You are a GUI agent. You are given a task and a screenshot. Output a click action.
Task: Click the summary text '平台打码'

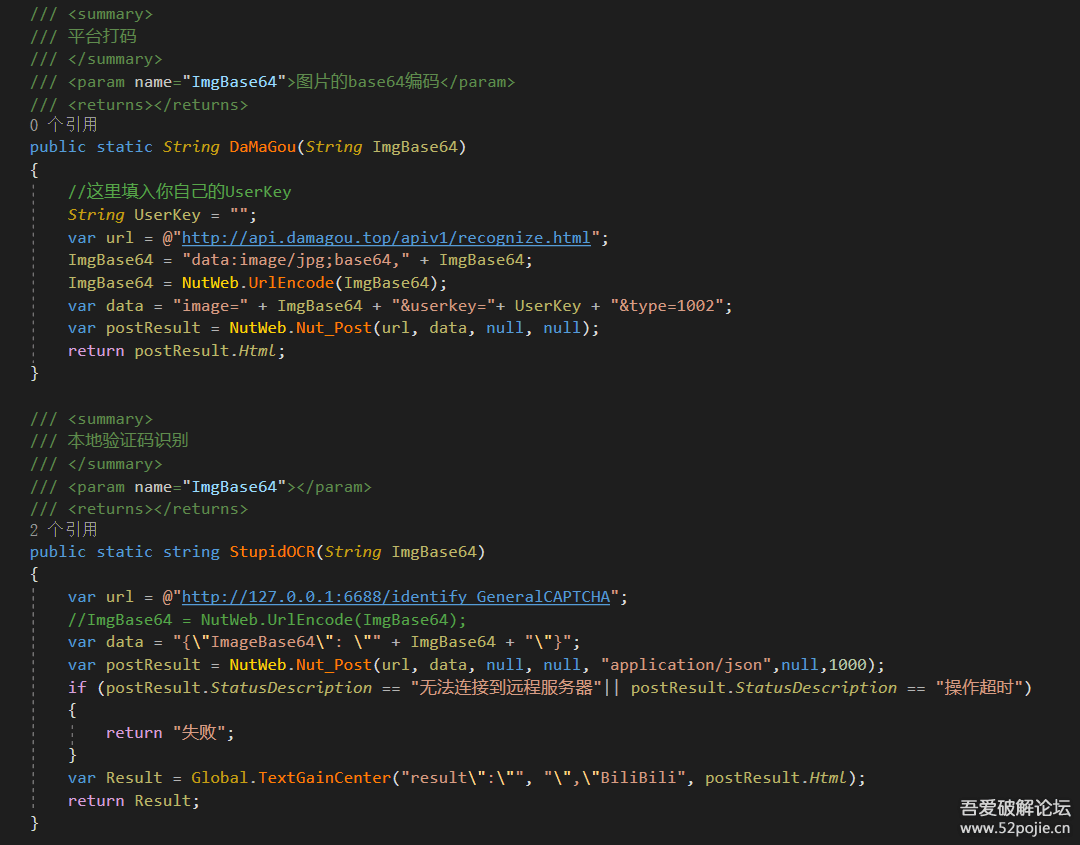coord(102,36)
